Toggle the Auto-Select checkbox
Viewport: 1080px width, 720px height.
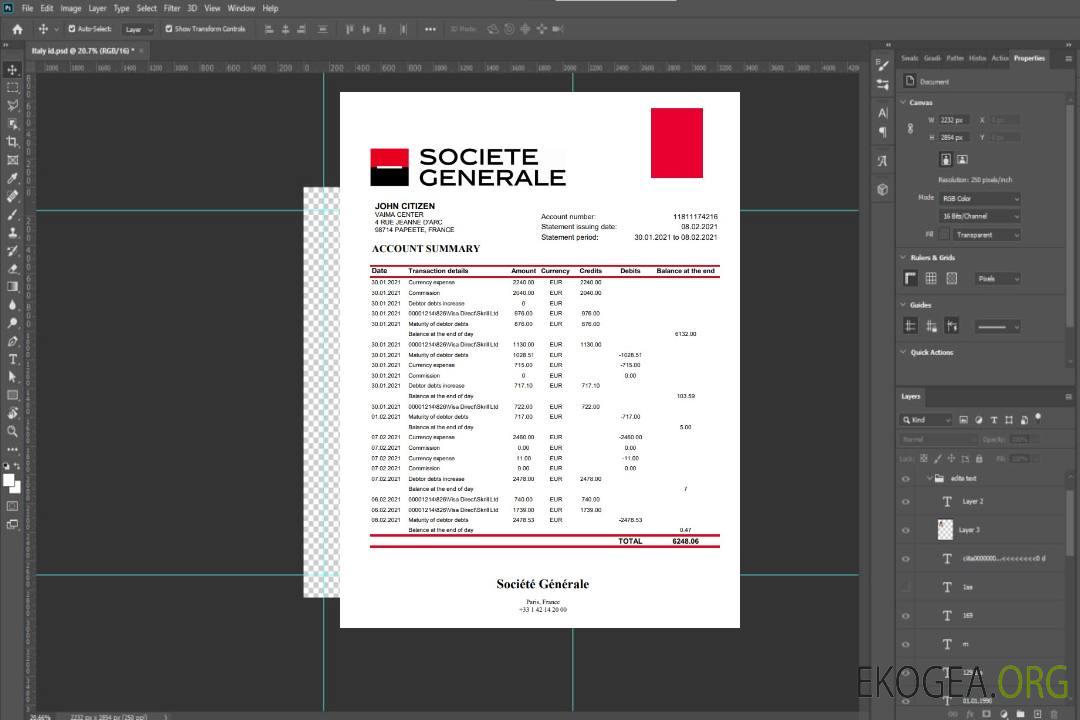pos(72,29)
